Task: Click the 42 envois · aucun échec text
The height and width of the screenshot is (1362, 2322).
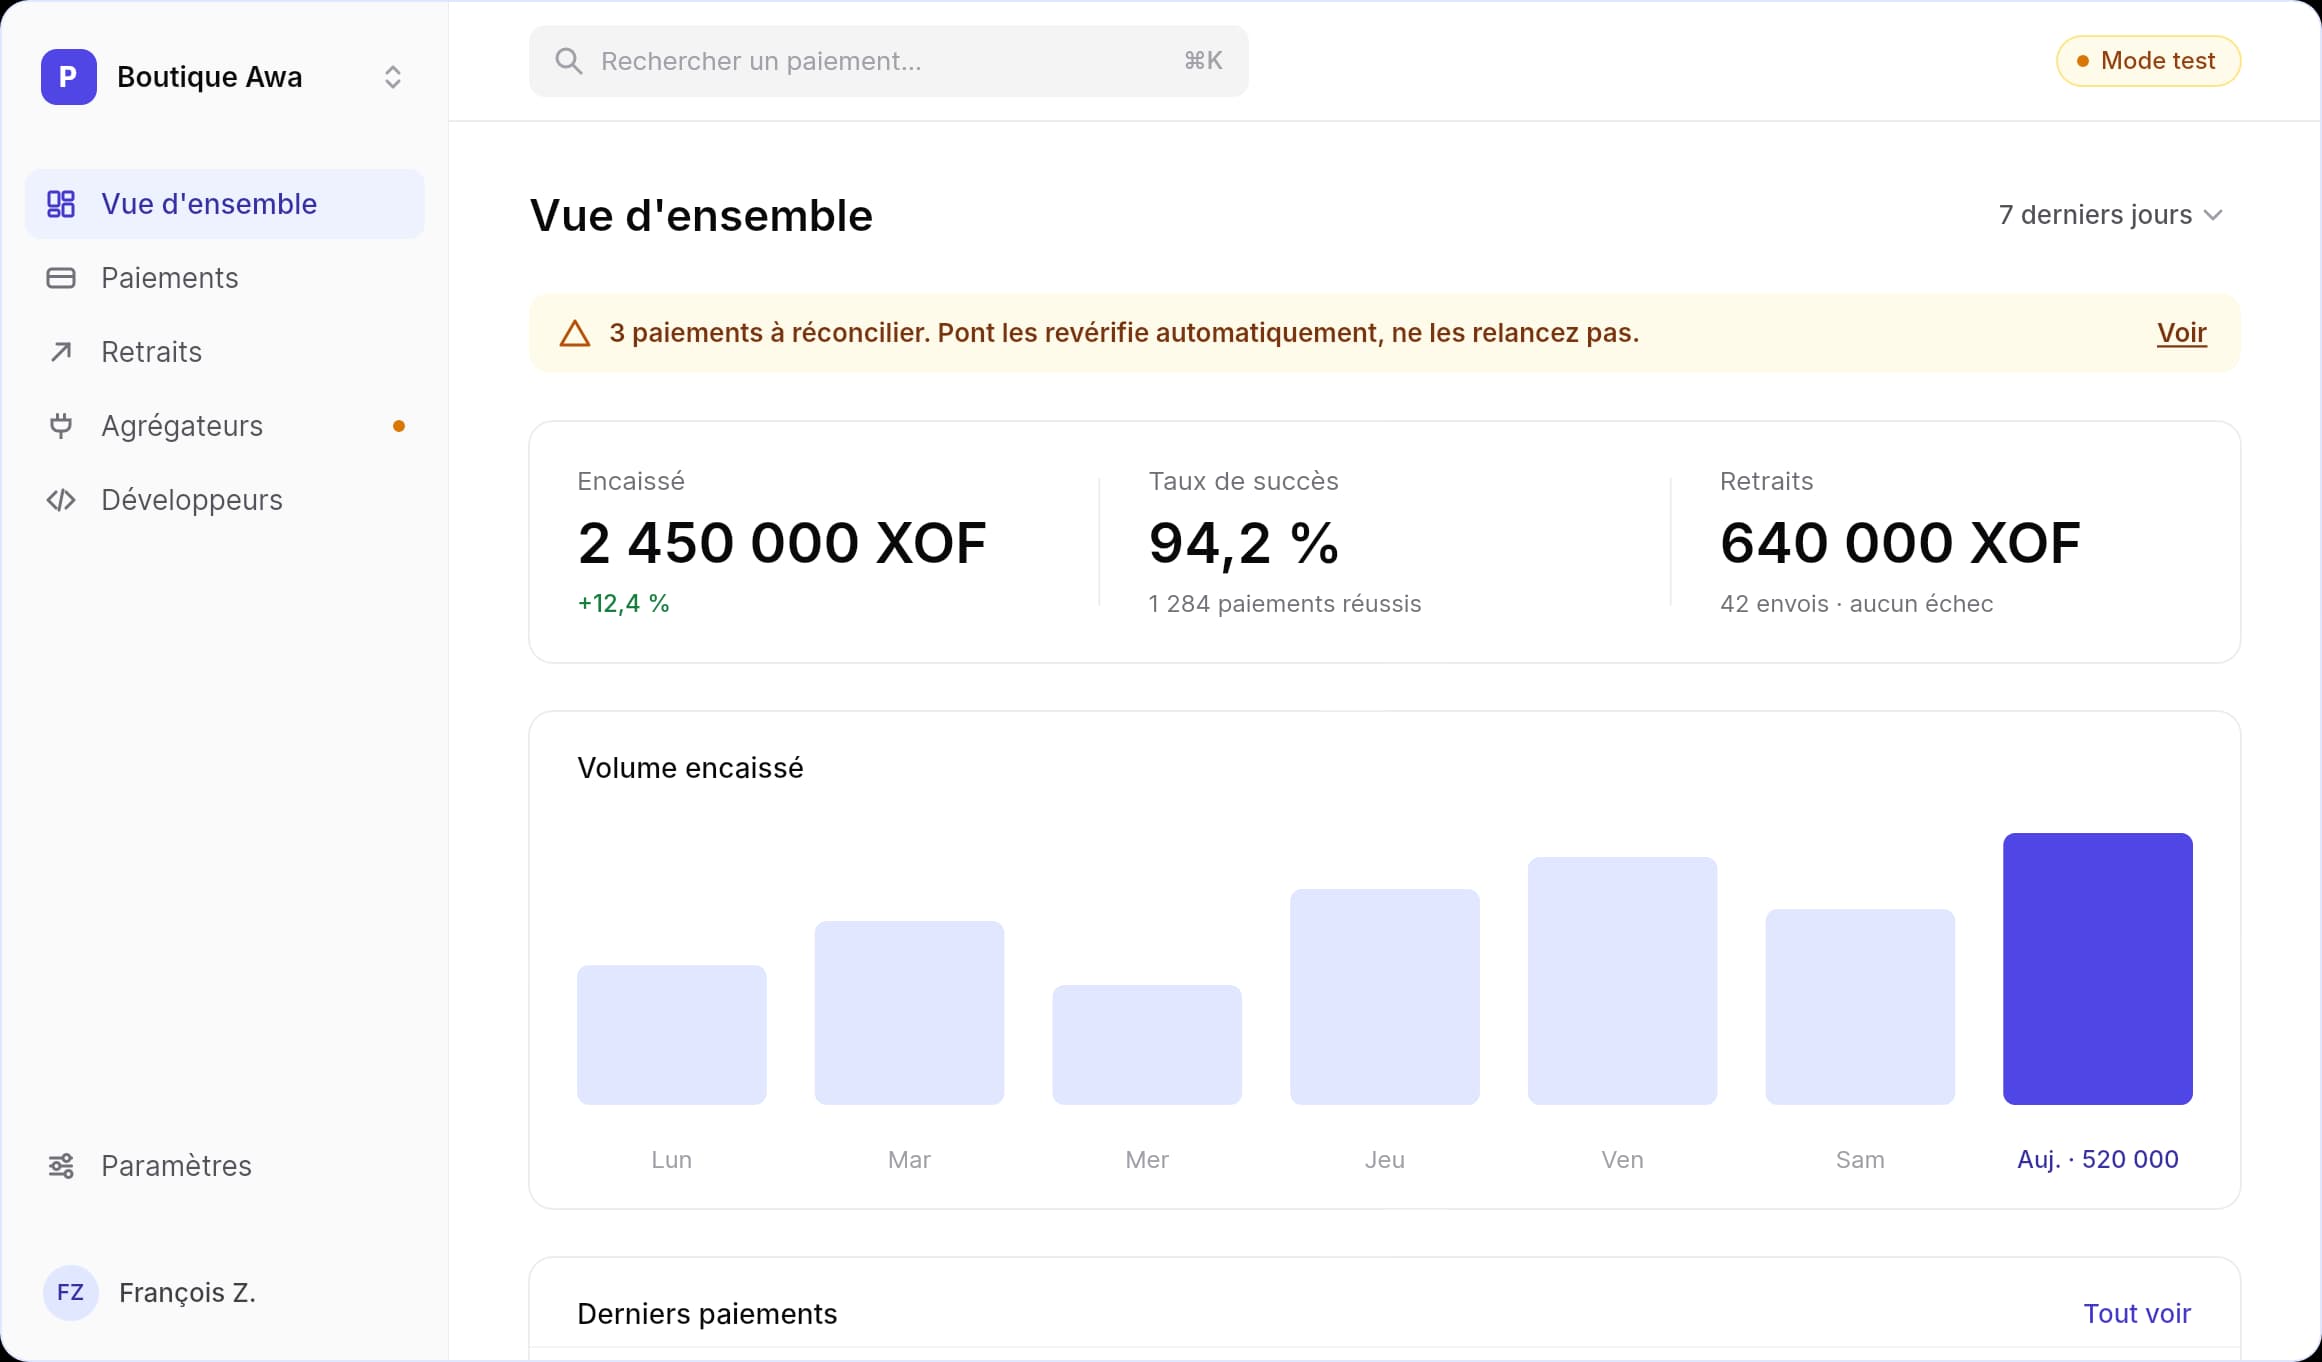Action: click(1856, 604)
